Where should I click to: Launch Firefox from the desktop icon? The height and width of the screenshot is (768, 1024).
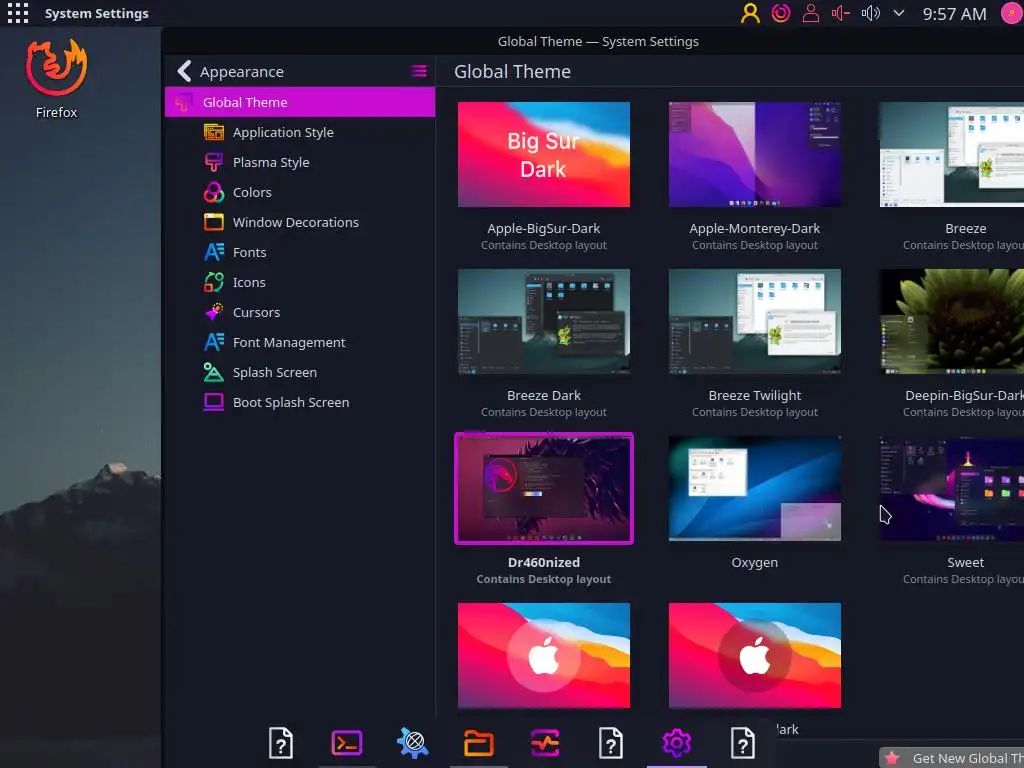pos(56,78)
